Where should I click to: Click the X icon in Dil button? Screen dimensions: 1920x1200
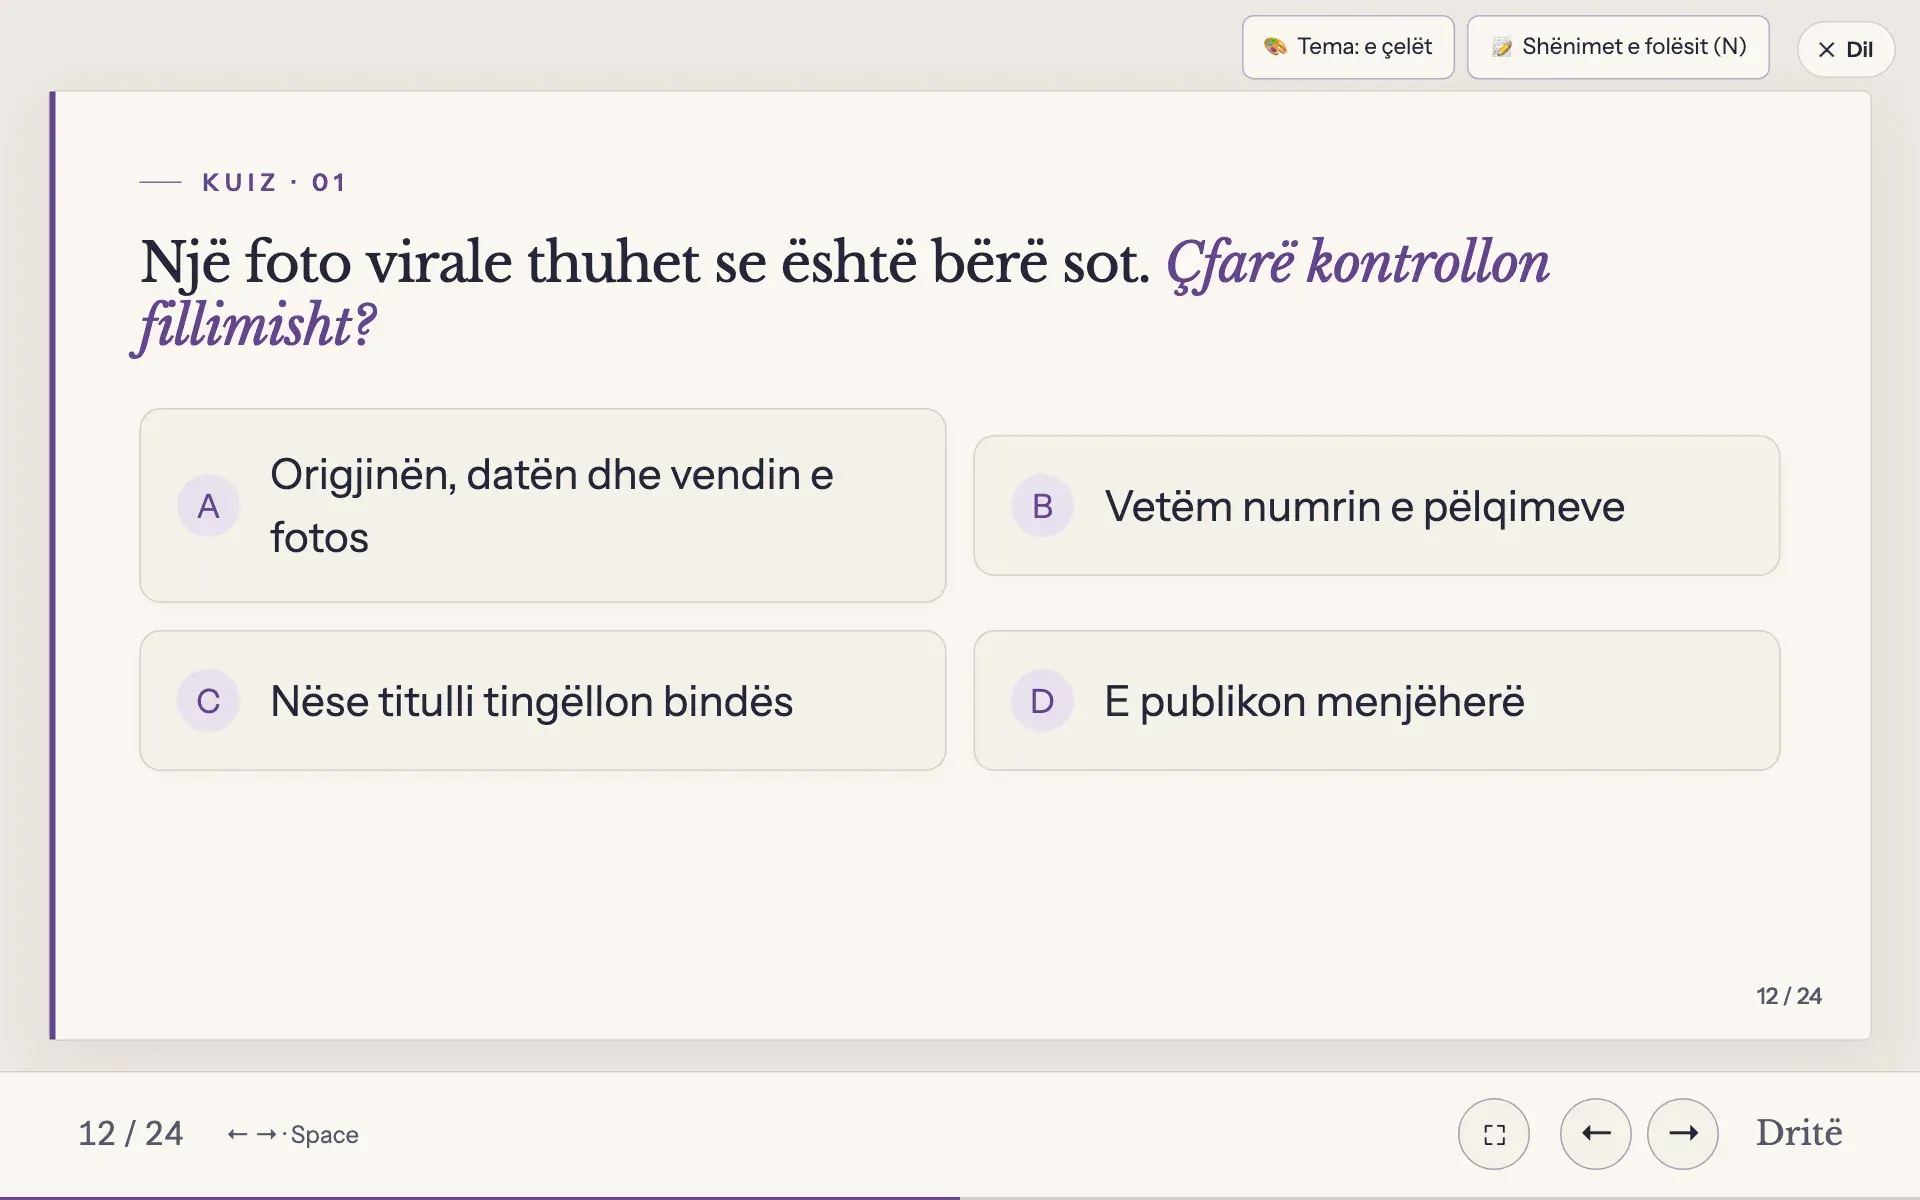coord(1826,50)
